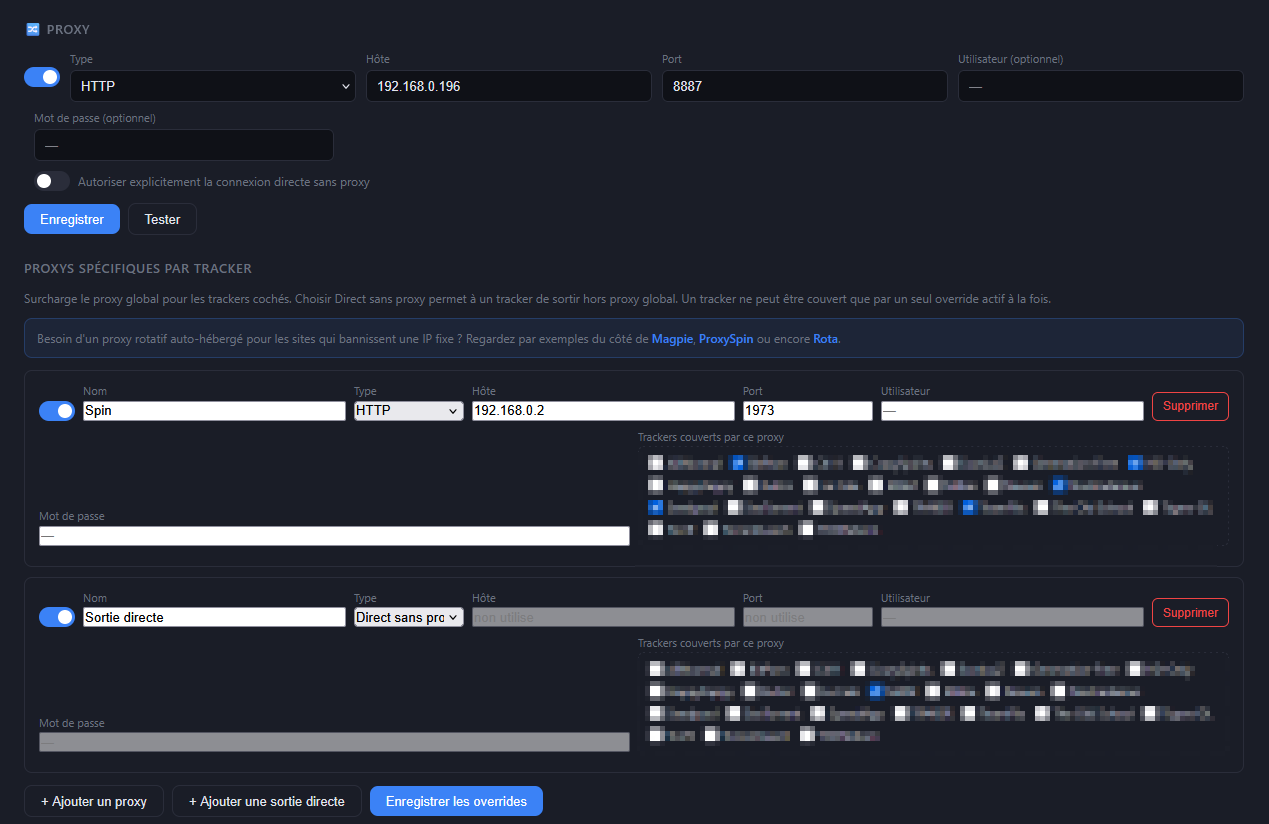The image size is (1269, 824).
Task: Open the Direct sans proxy Type dropdown
Action: (409, 617)
